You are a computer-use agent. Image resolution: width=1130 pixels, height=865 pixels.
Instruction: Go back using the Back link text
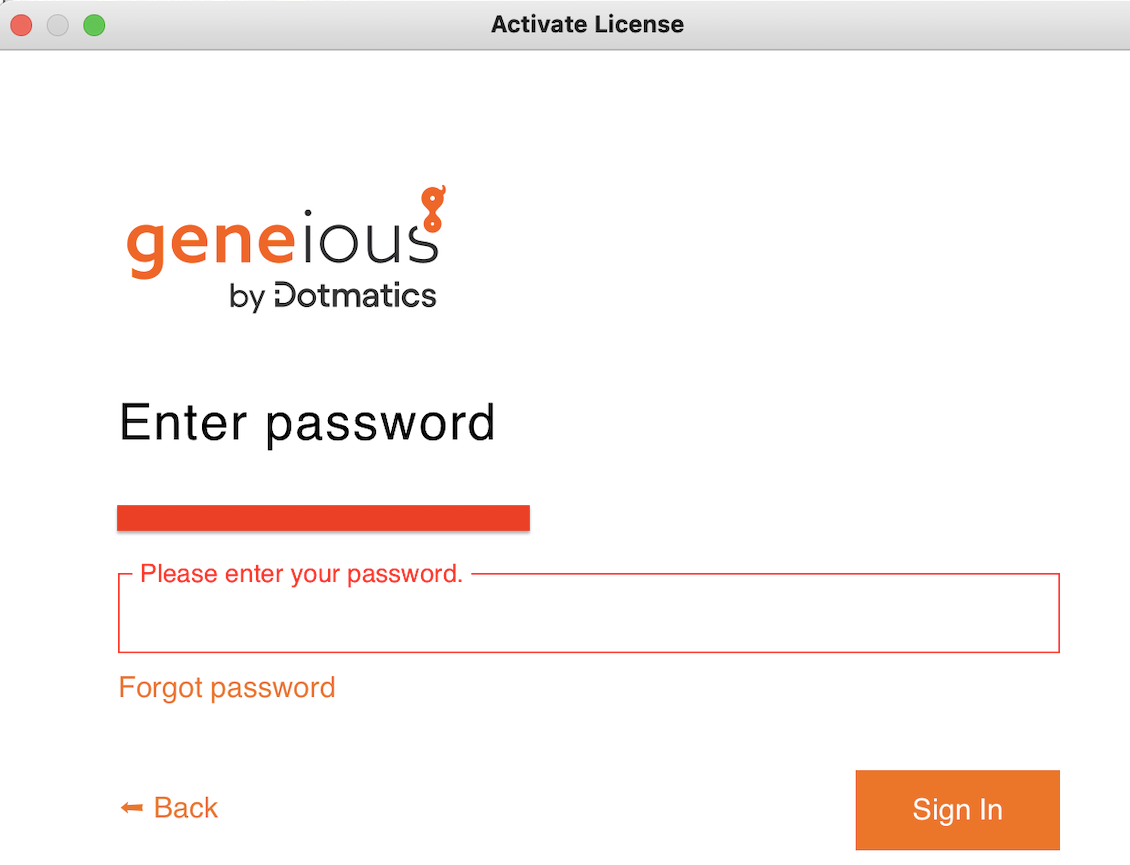click(185, 808)
